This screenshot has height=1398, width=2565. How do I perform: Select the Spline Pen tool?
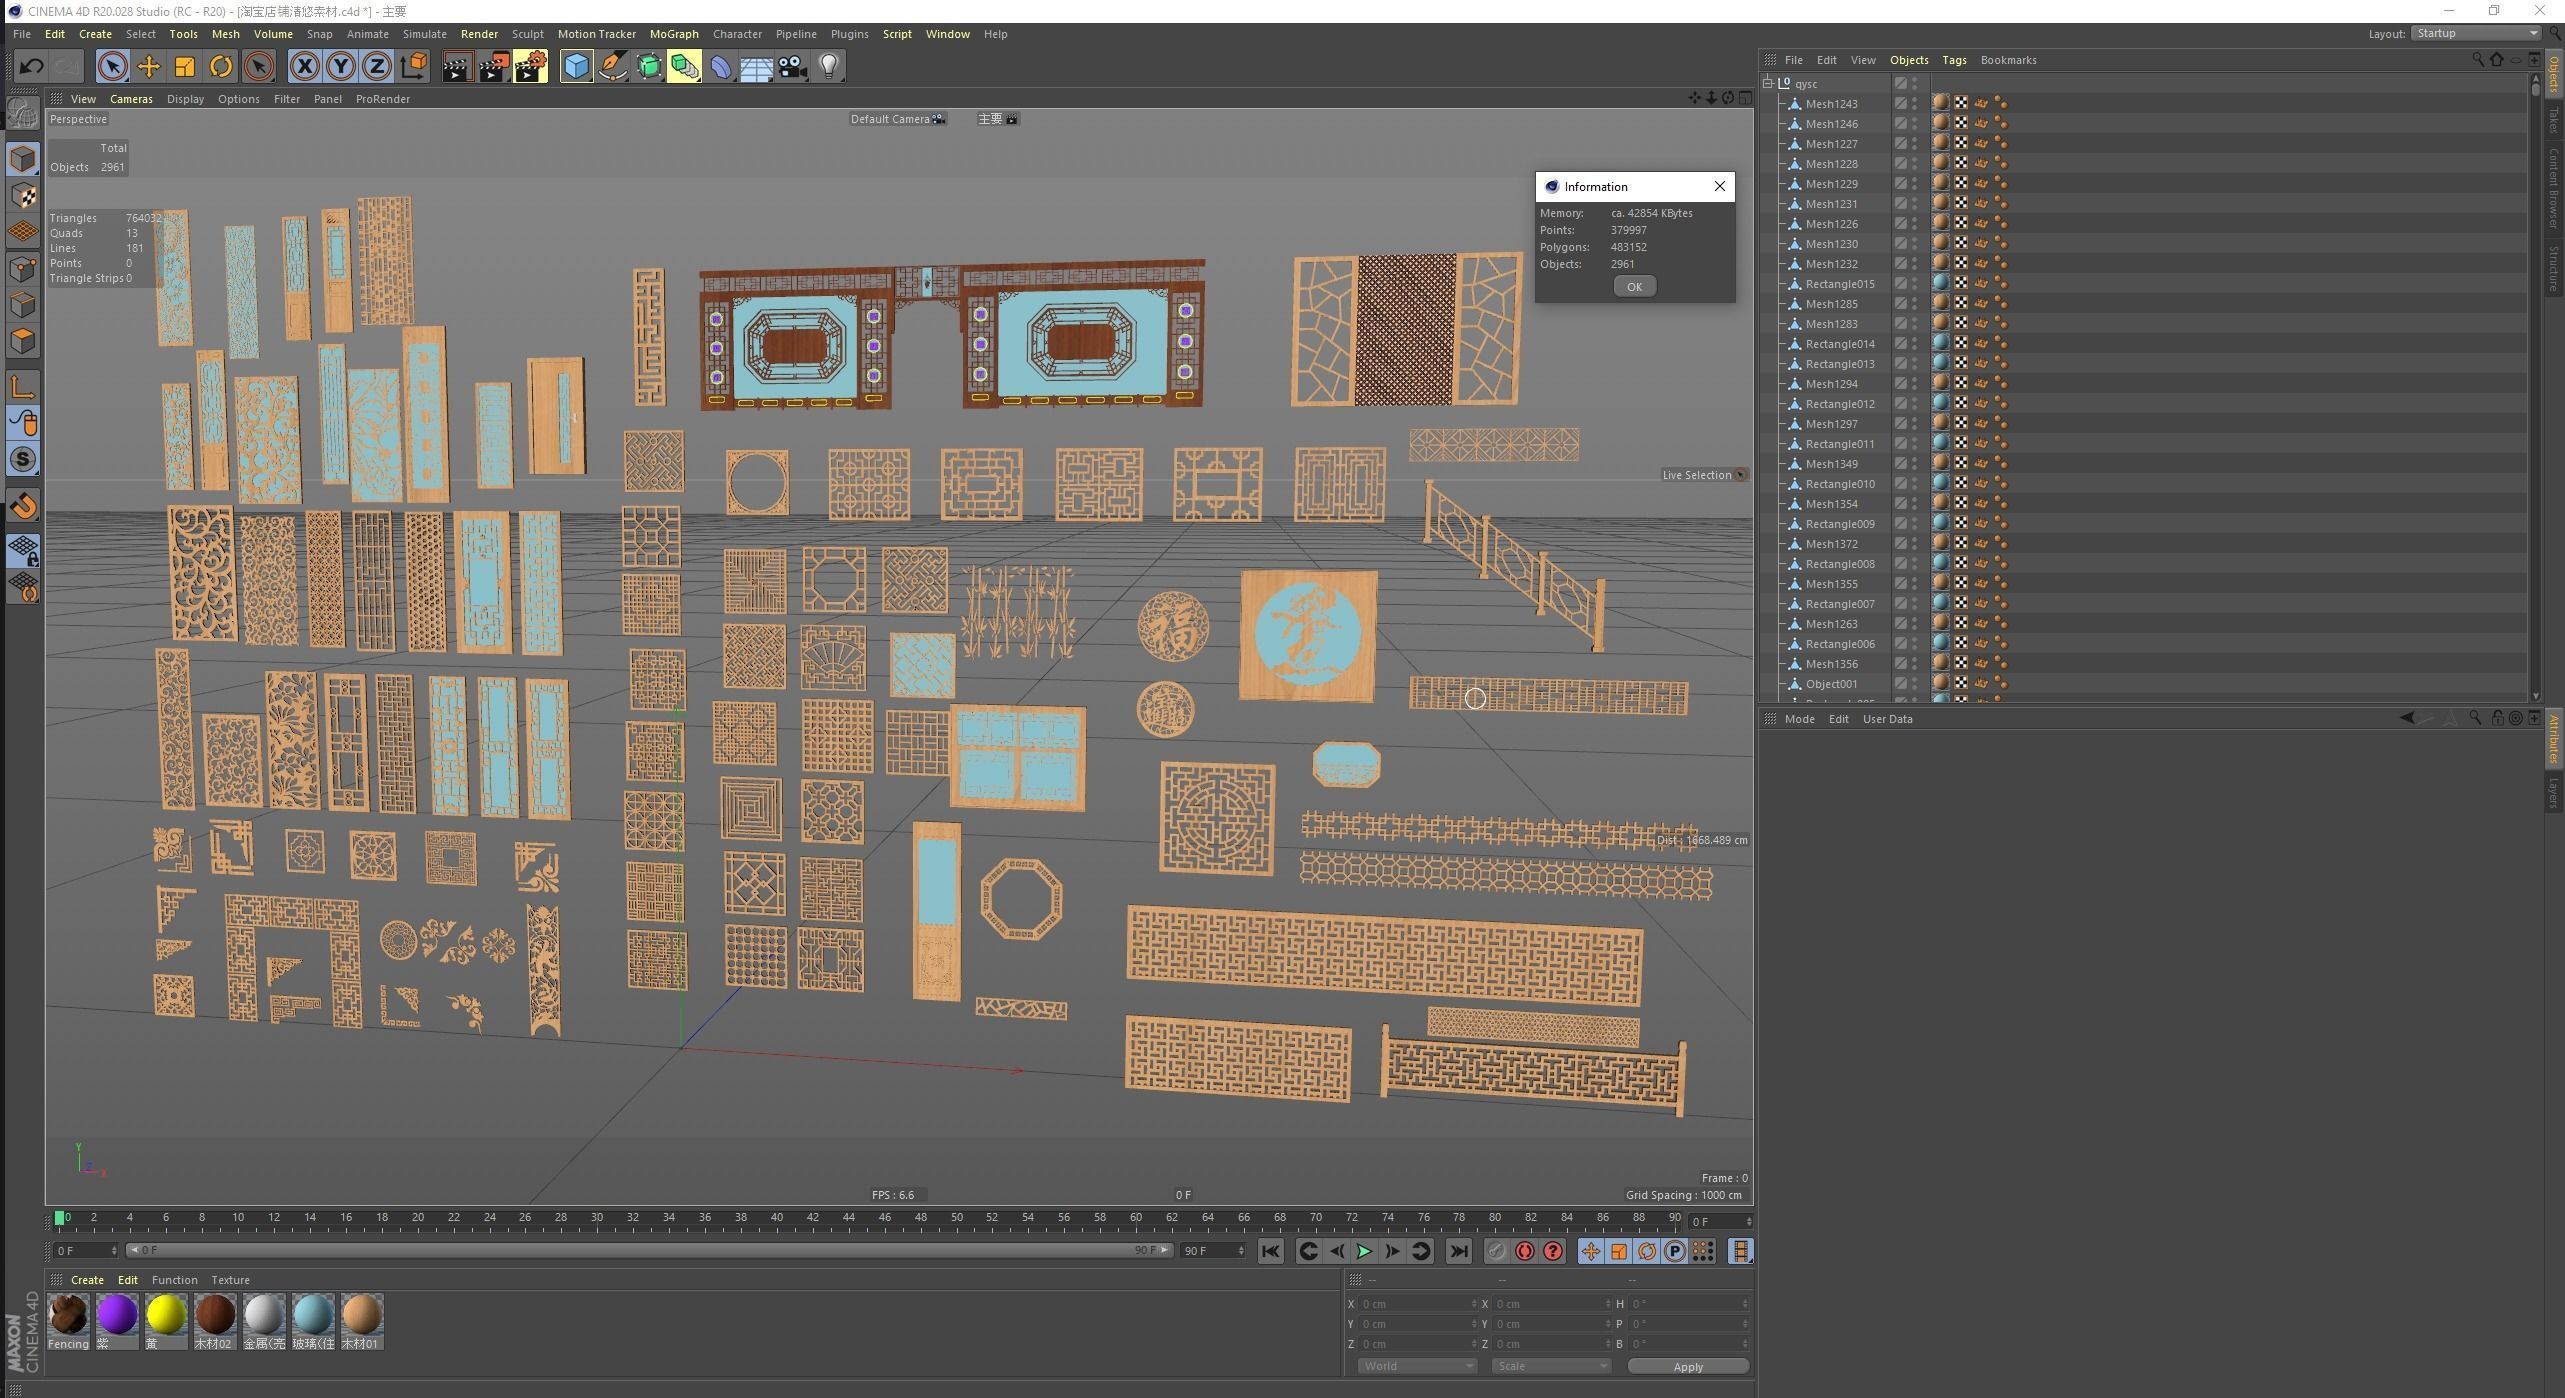click(613, 67)
